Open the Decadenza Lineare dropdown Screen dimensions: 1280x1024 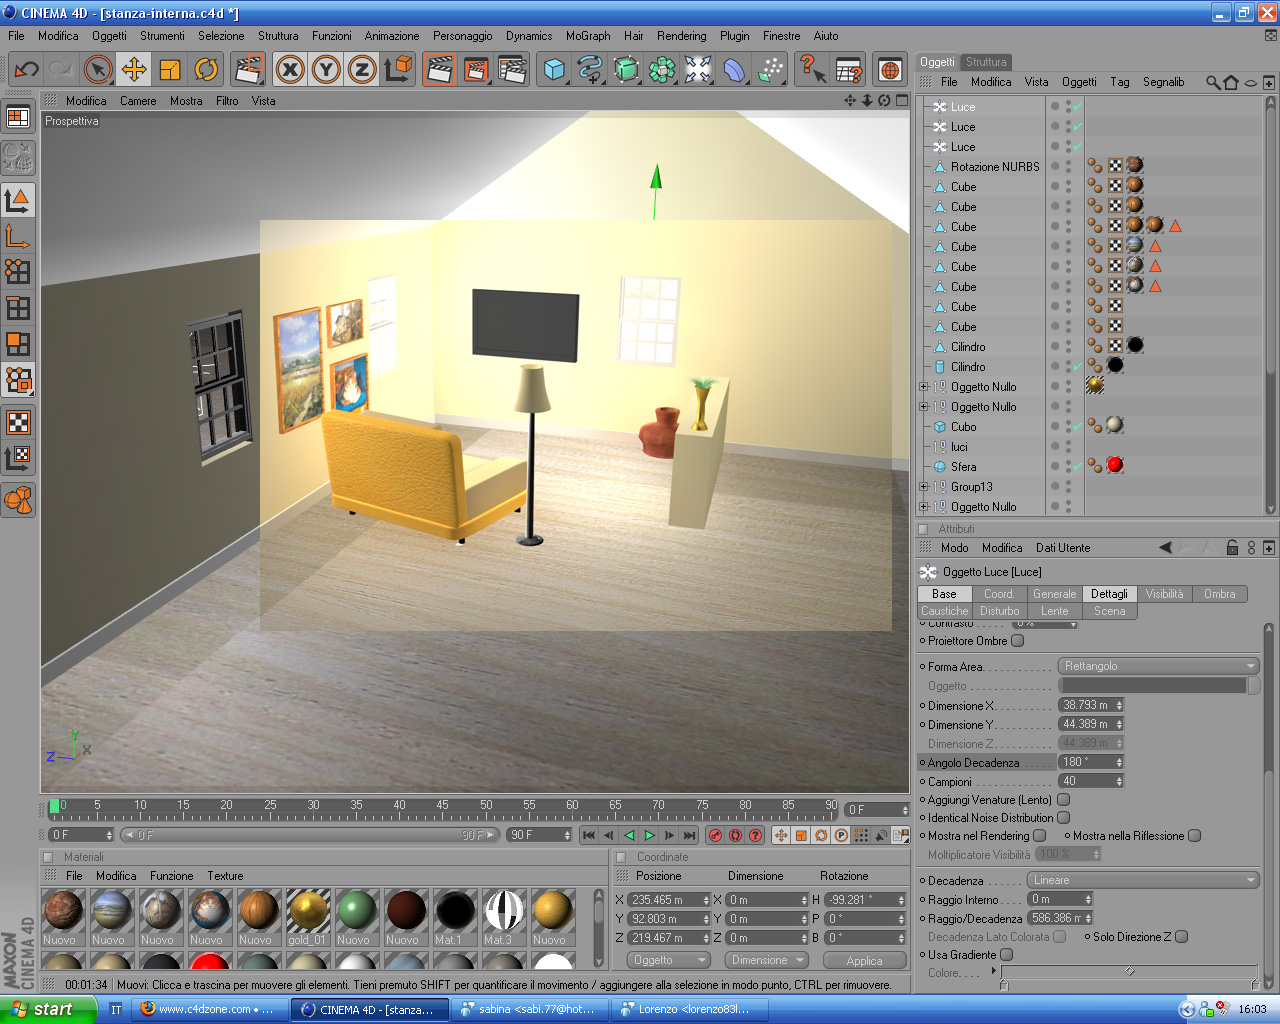(x=1143, y=880)
